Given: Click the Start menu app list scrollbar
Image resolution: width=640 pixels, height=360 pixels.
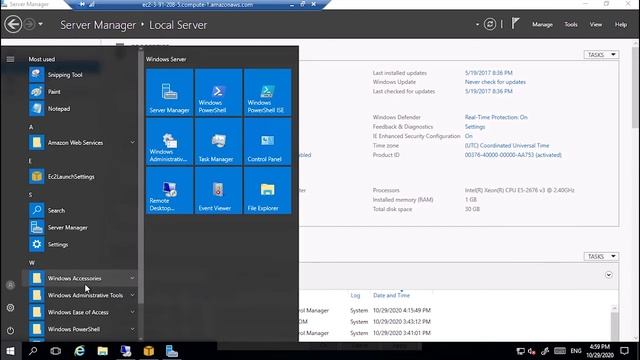Looking at the screenshot, I should (x=141, y=177).
